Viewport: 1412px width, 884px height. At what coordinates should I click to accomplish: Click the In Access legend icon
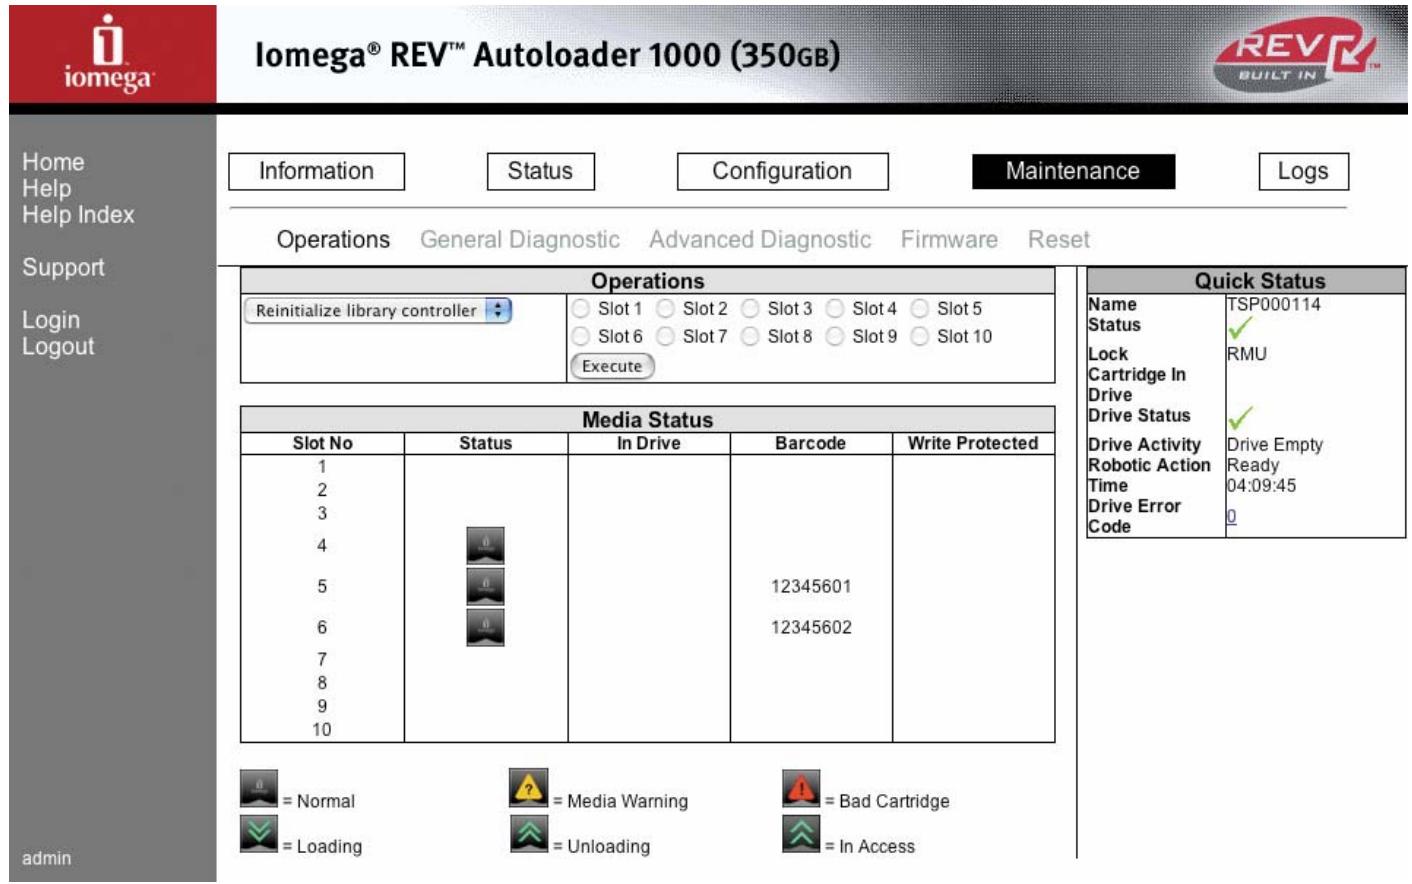(x=801, y=833)
